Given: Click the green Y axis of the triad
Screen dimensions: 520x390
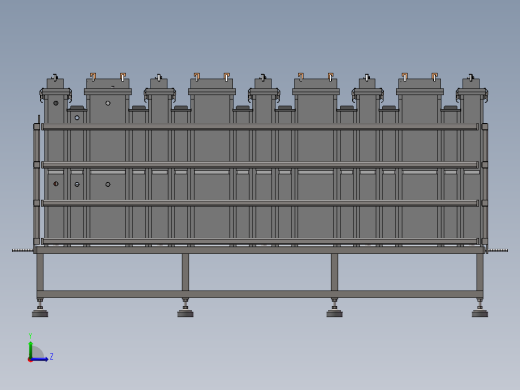Looking at the screenshot, I should 31,350.
